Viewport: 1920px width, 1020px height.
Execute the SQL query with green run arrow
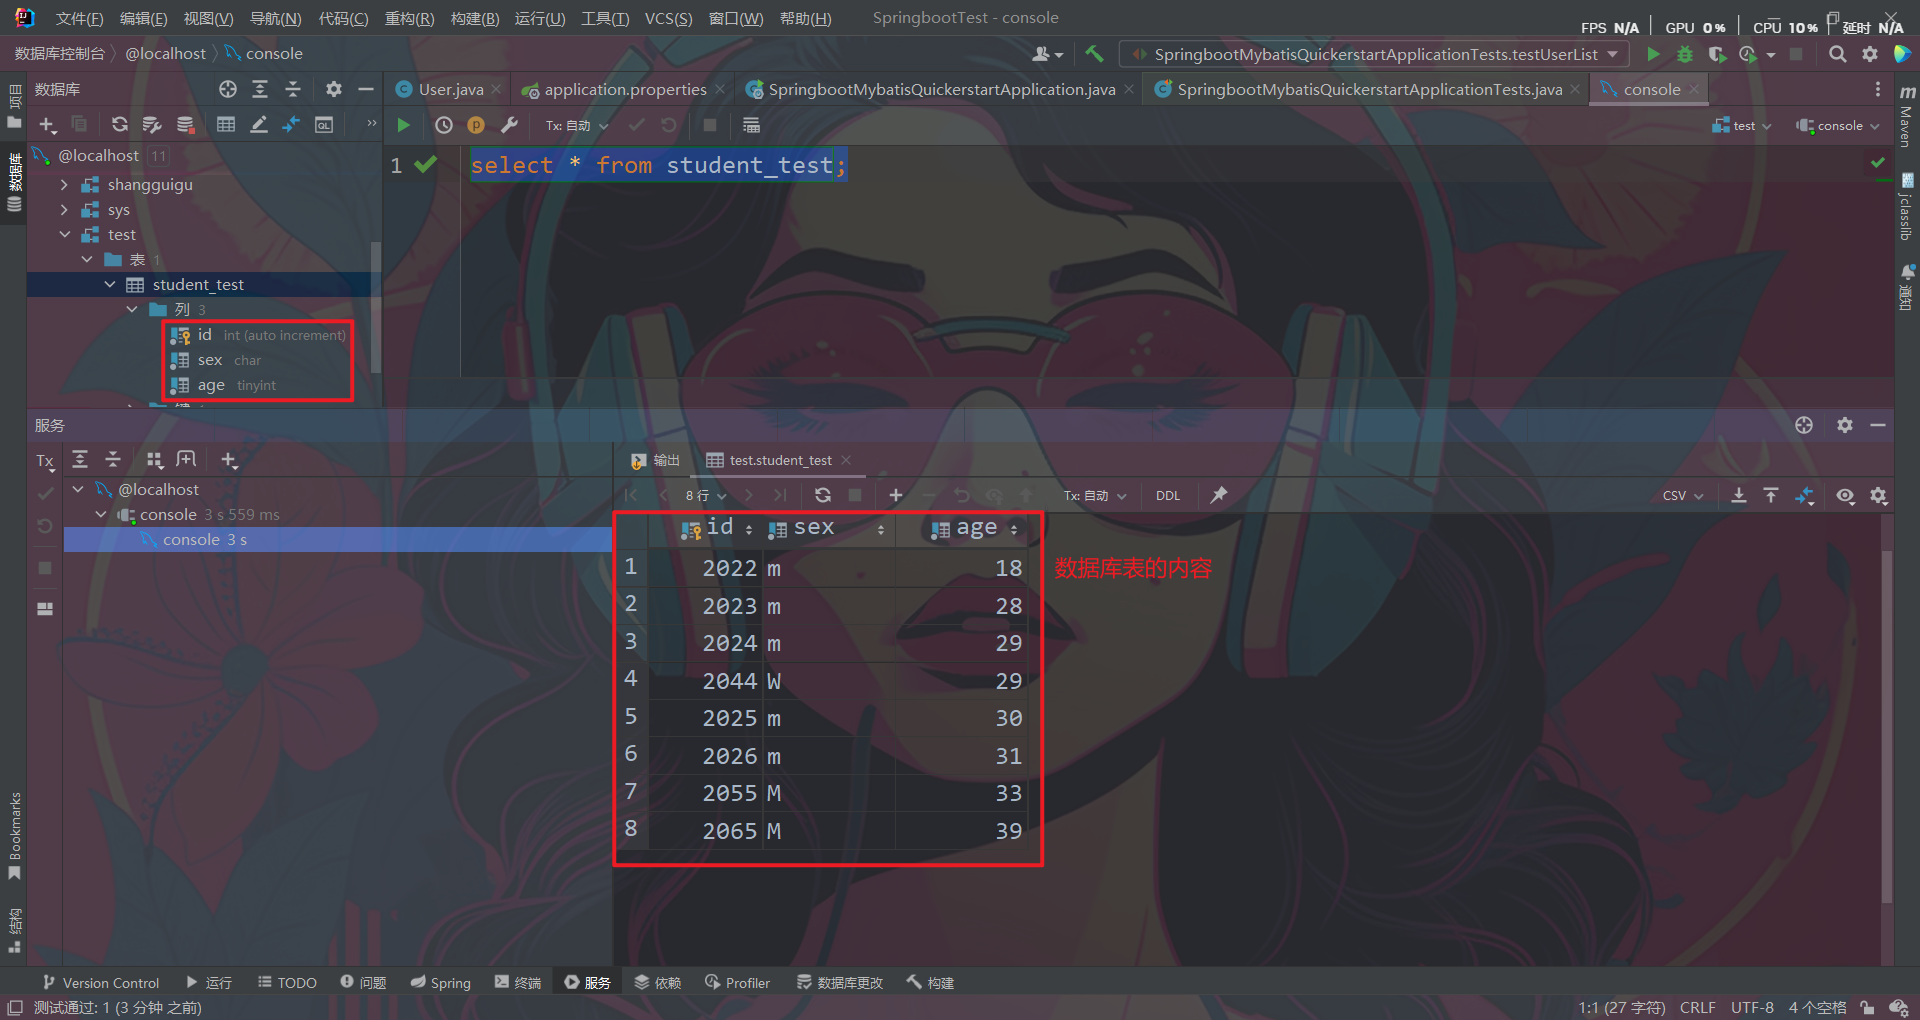click(x=404, y=125)
